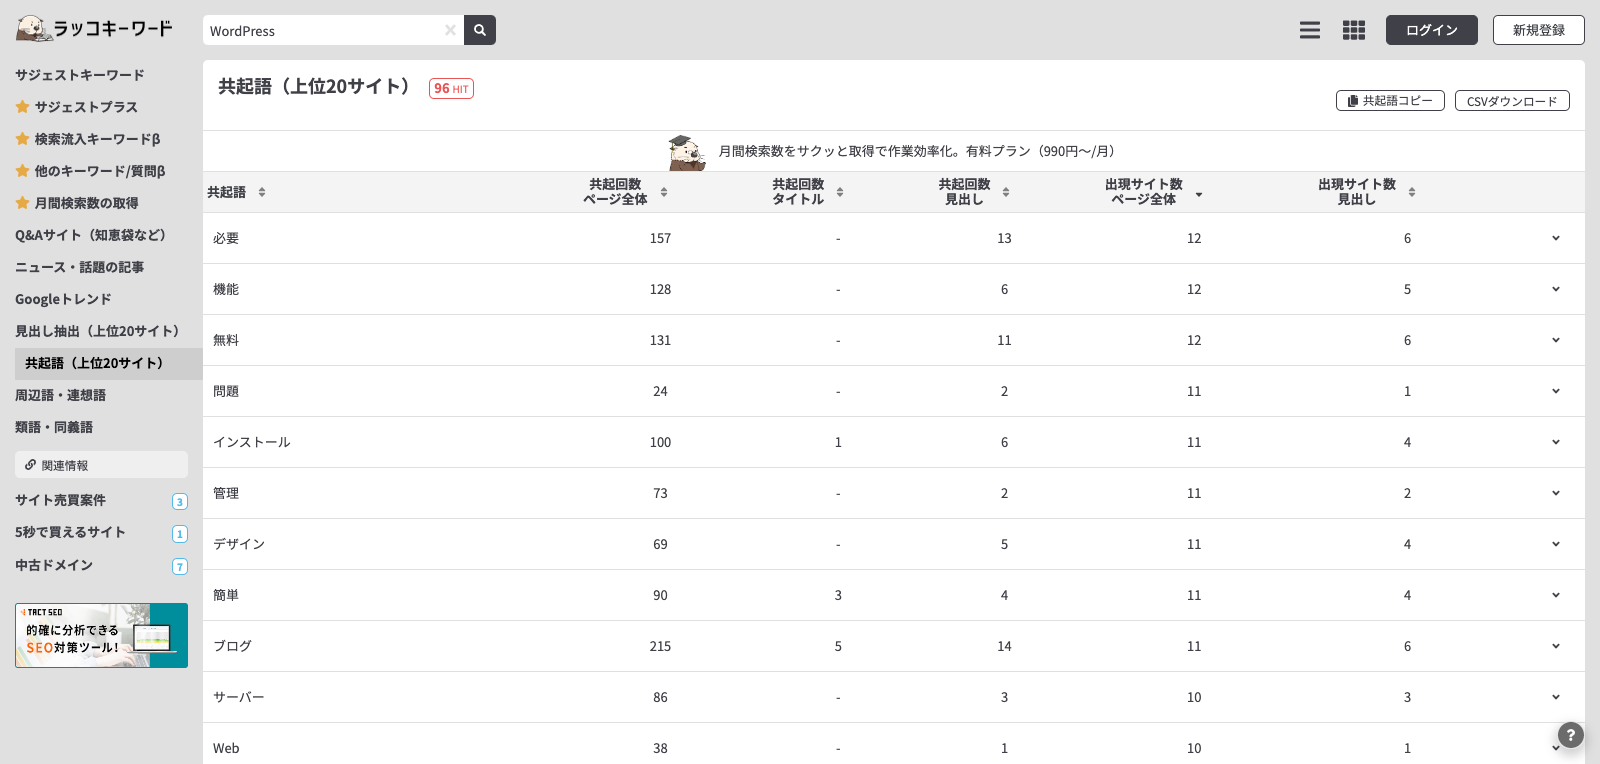Click the 関連情報 section header

[x=101, y=465]
